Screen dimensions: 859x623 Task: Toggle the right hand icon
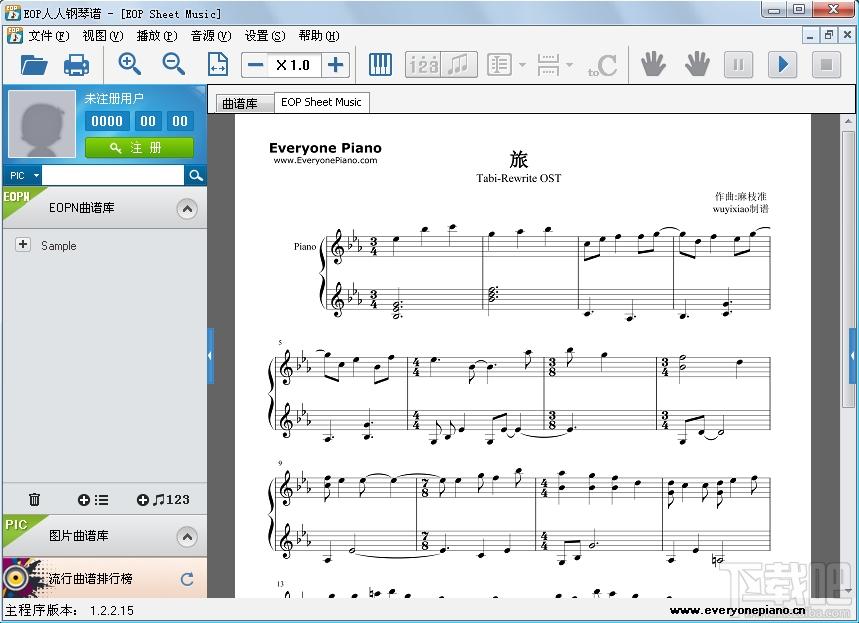697,65
